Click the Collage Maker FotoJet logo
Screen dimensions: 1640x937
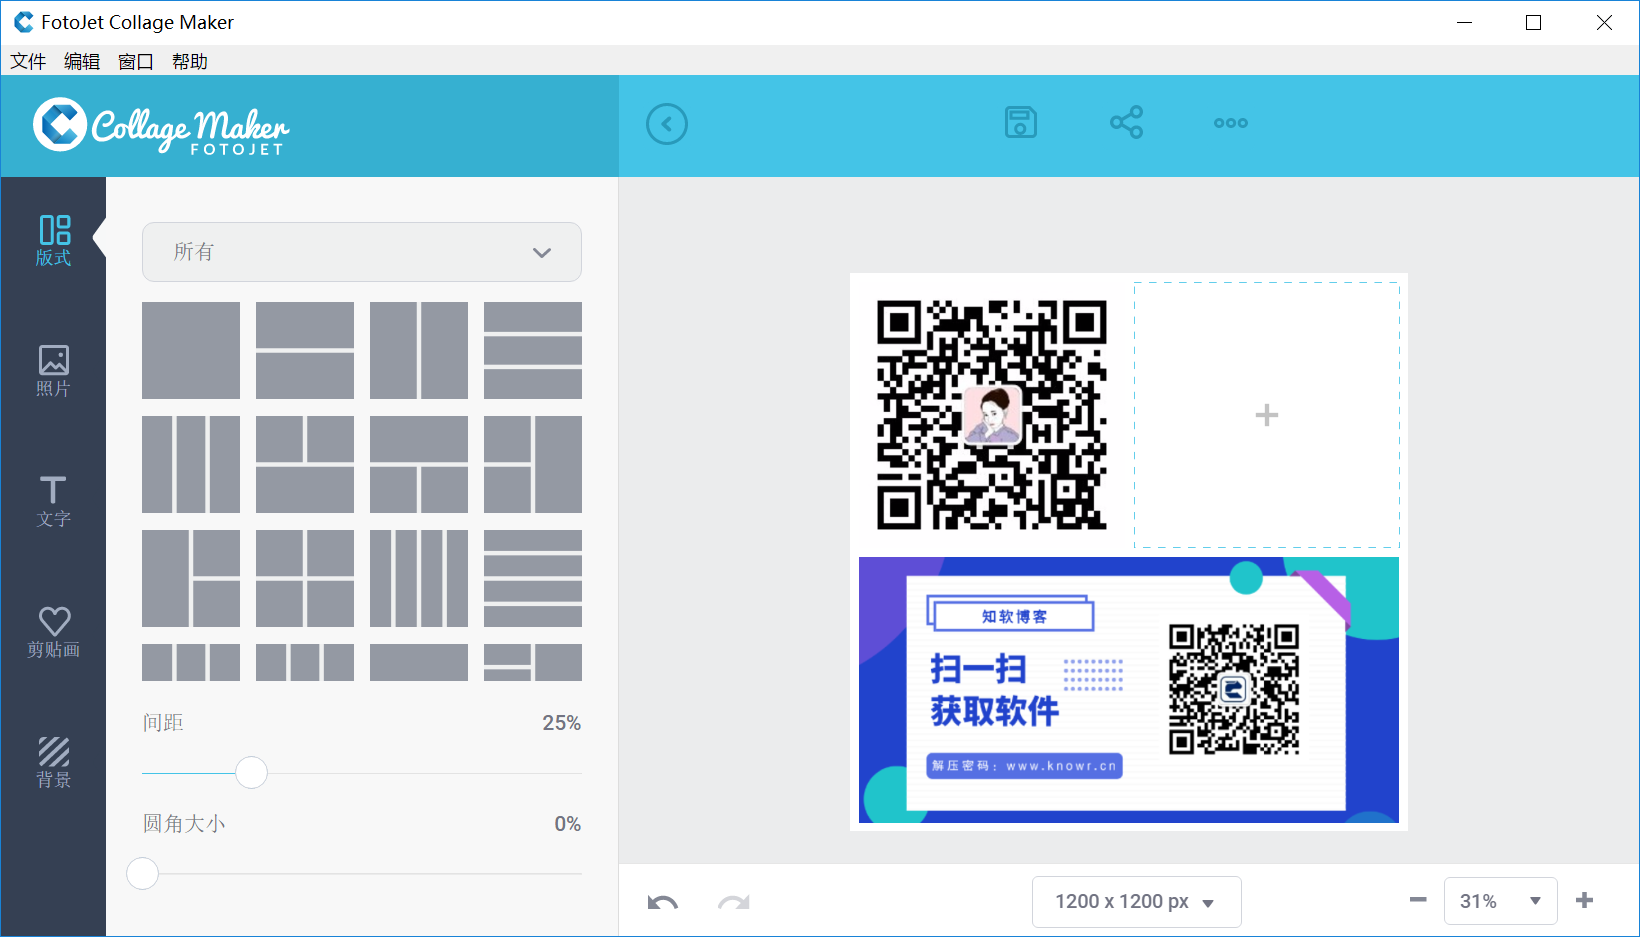(161, 126)
